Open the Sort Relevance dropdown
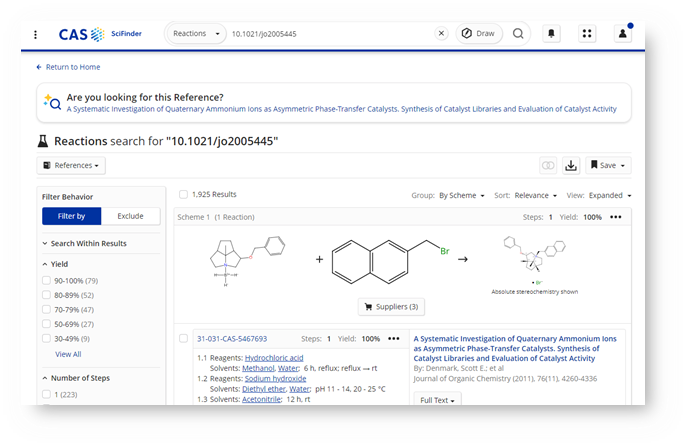Viewport: 687px width, 447px height. click(x=535, y=195)
